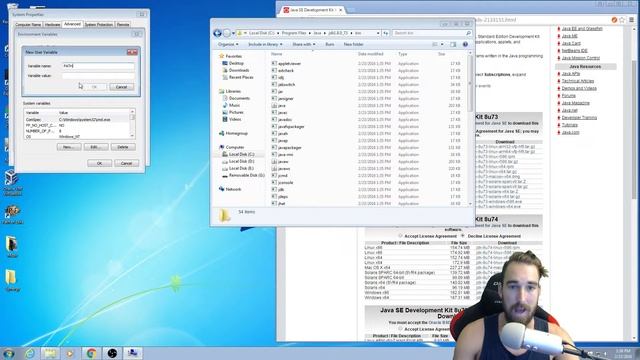Viewport: 640px width, 360px height.
Task: Open the Windows Start menu orb
Action: (9, 353)
